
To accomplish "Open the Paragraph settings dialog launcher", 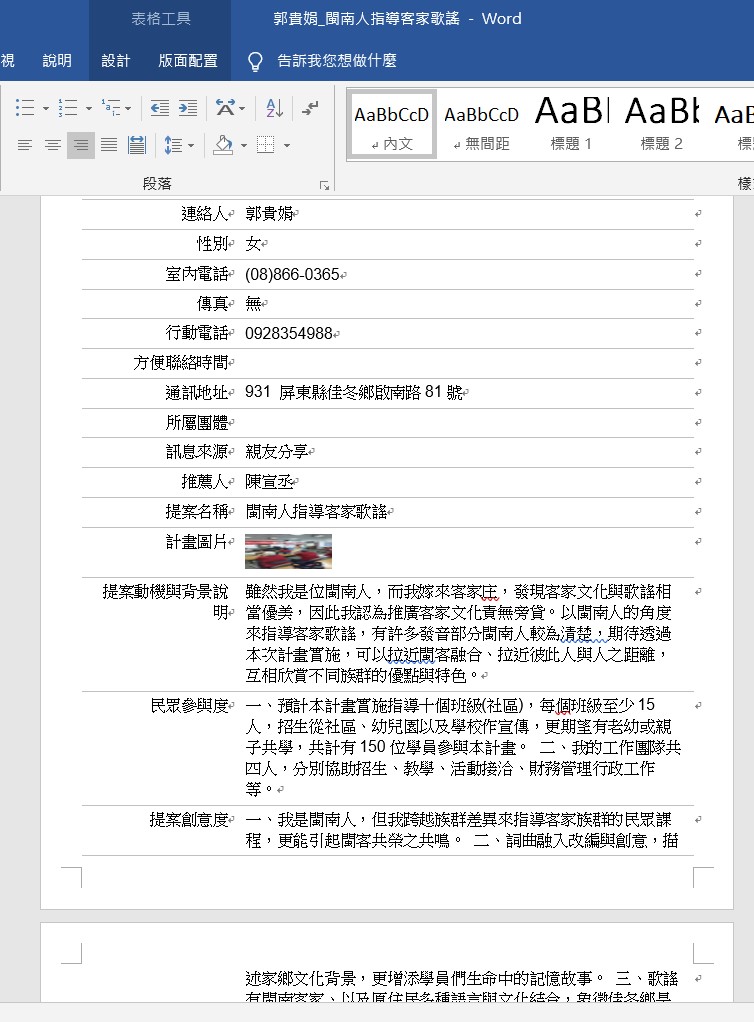I will tap(325, 186).
